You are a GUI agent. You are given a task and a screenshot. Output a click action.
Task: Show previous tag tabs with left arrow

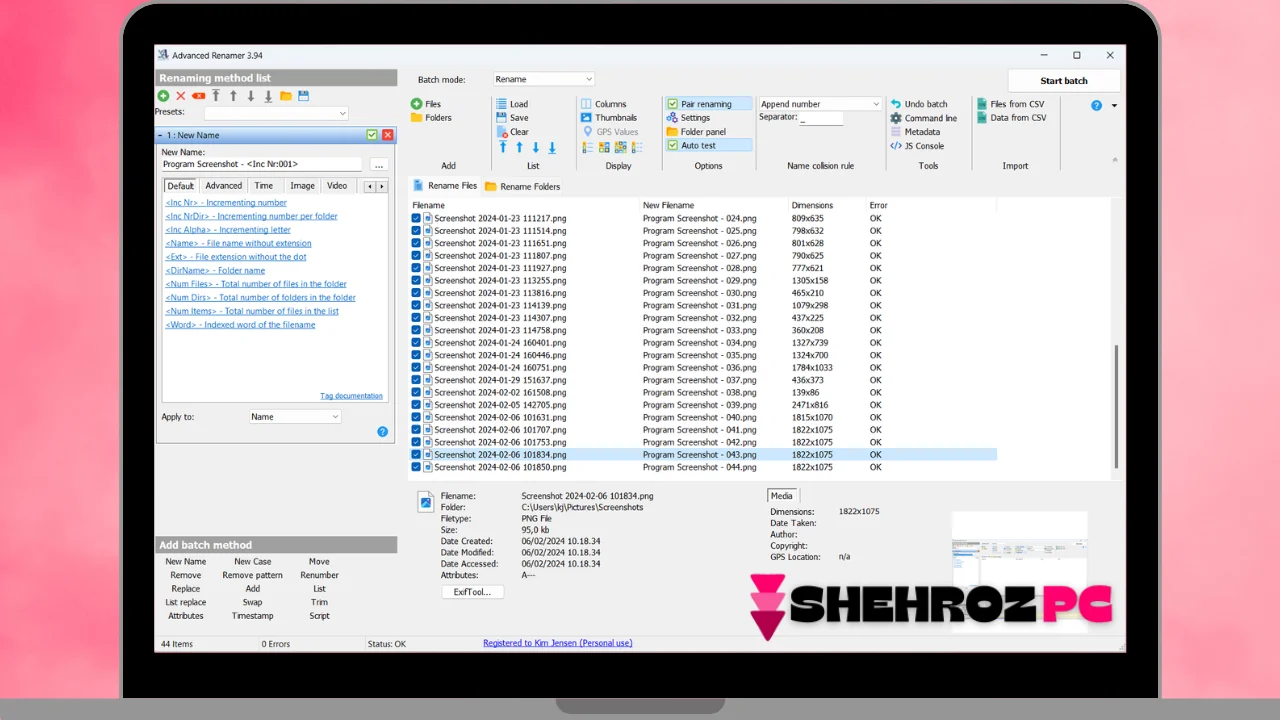point(370,186)
